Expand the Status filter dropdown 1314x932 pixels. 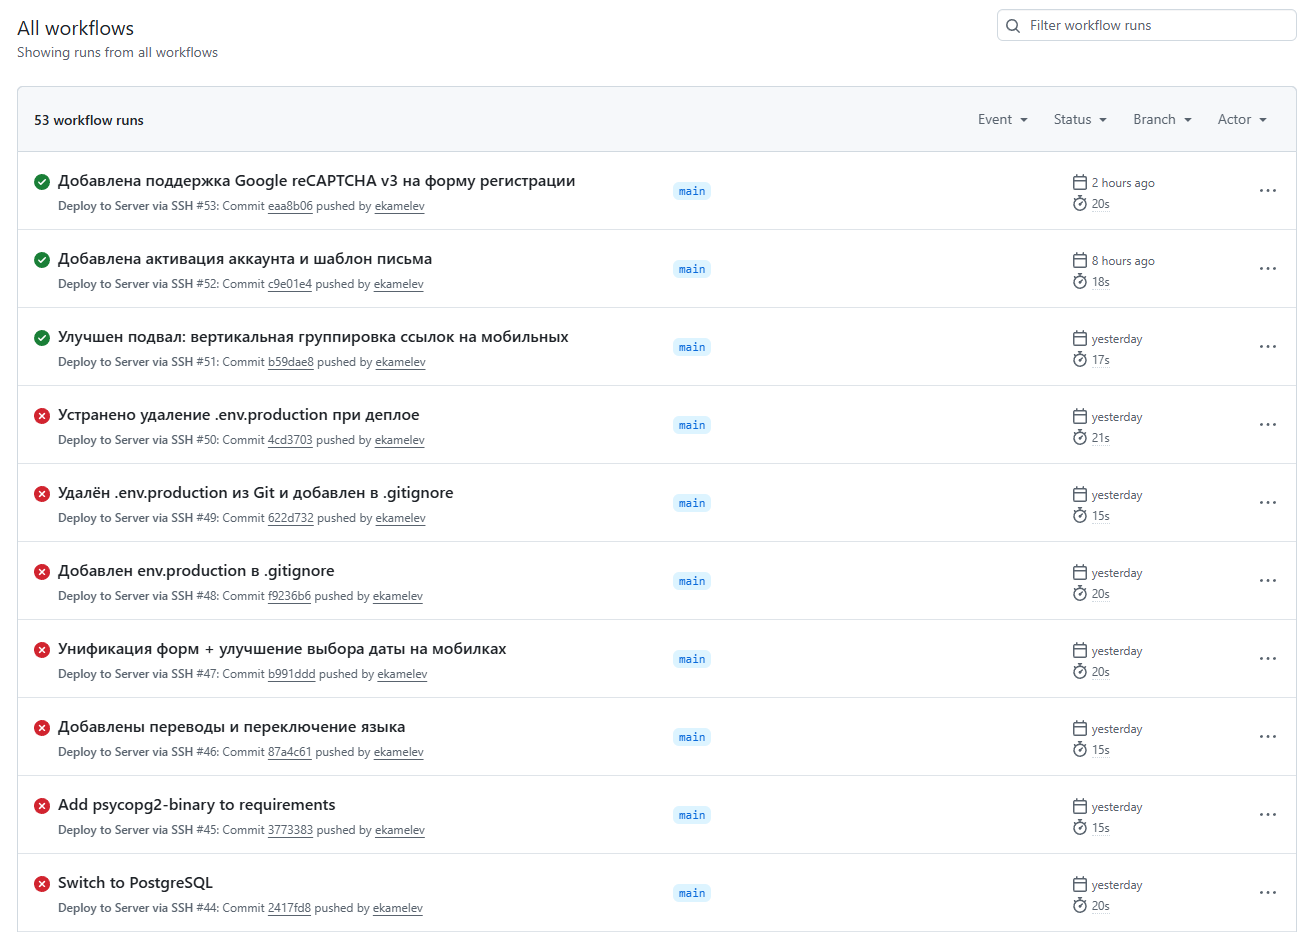click(x=1080, y=120)
